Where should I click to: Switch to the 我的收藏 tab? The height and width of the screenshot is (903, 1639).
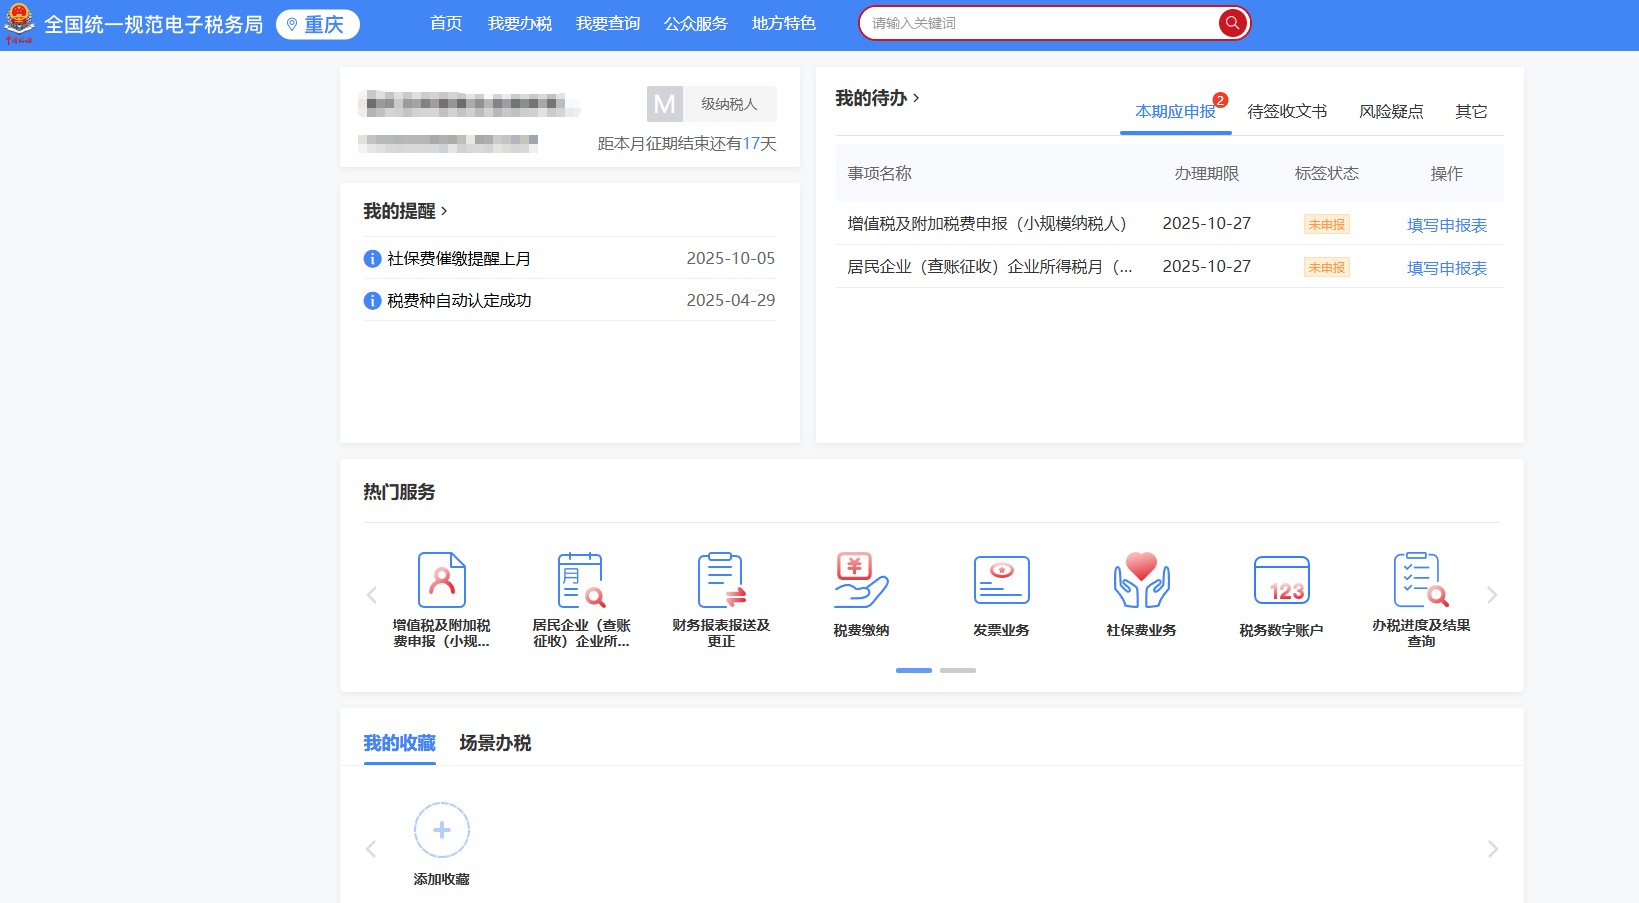pos(399,743)
